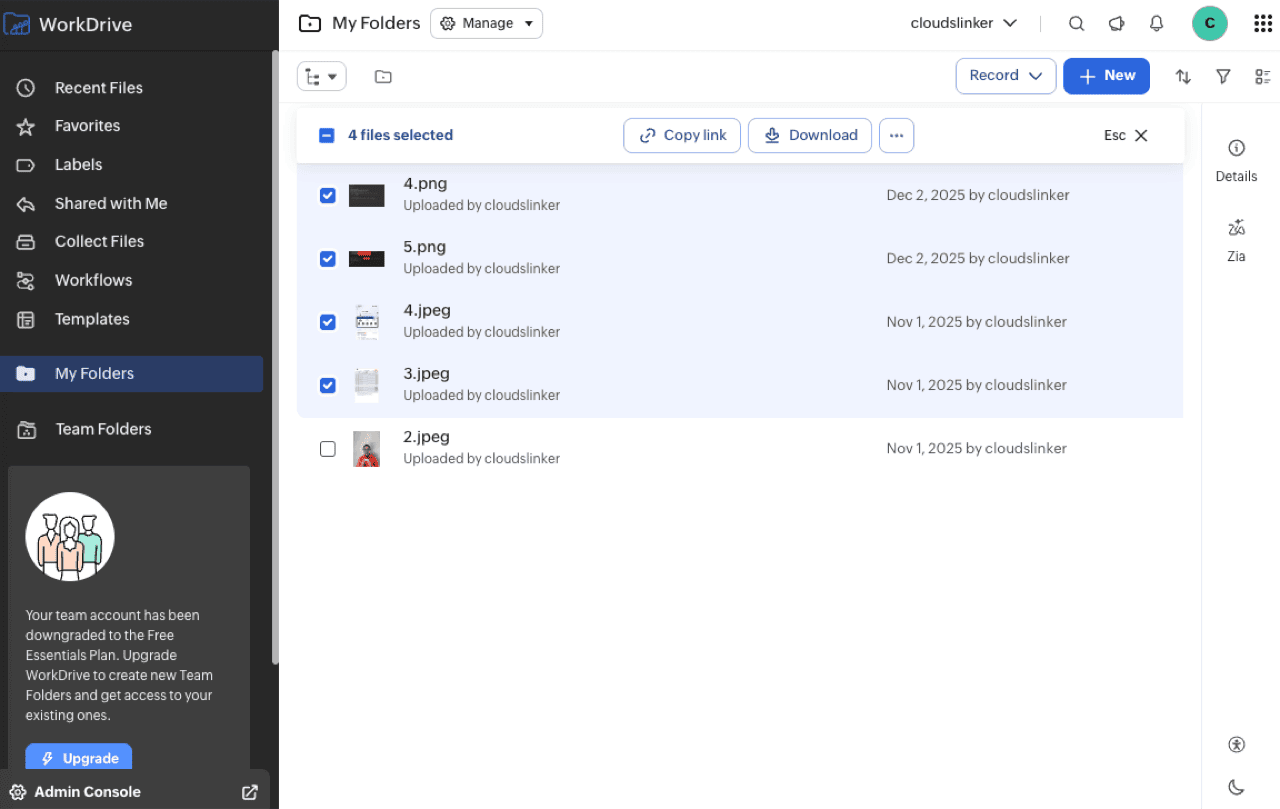Open Team Folders in the sidebar
Viewport: 1280px width, 809px height.
pos(103,430)
